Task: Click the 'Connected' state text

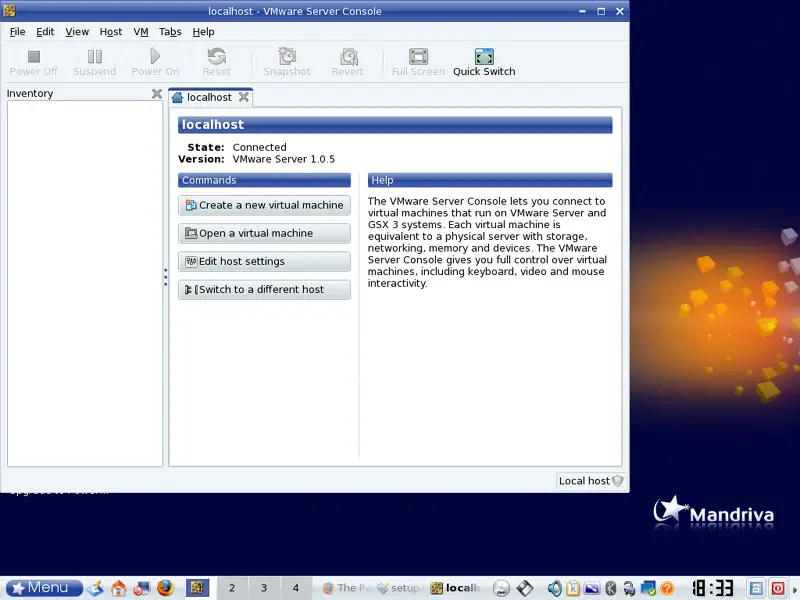Action: (259, 147)
